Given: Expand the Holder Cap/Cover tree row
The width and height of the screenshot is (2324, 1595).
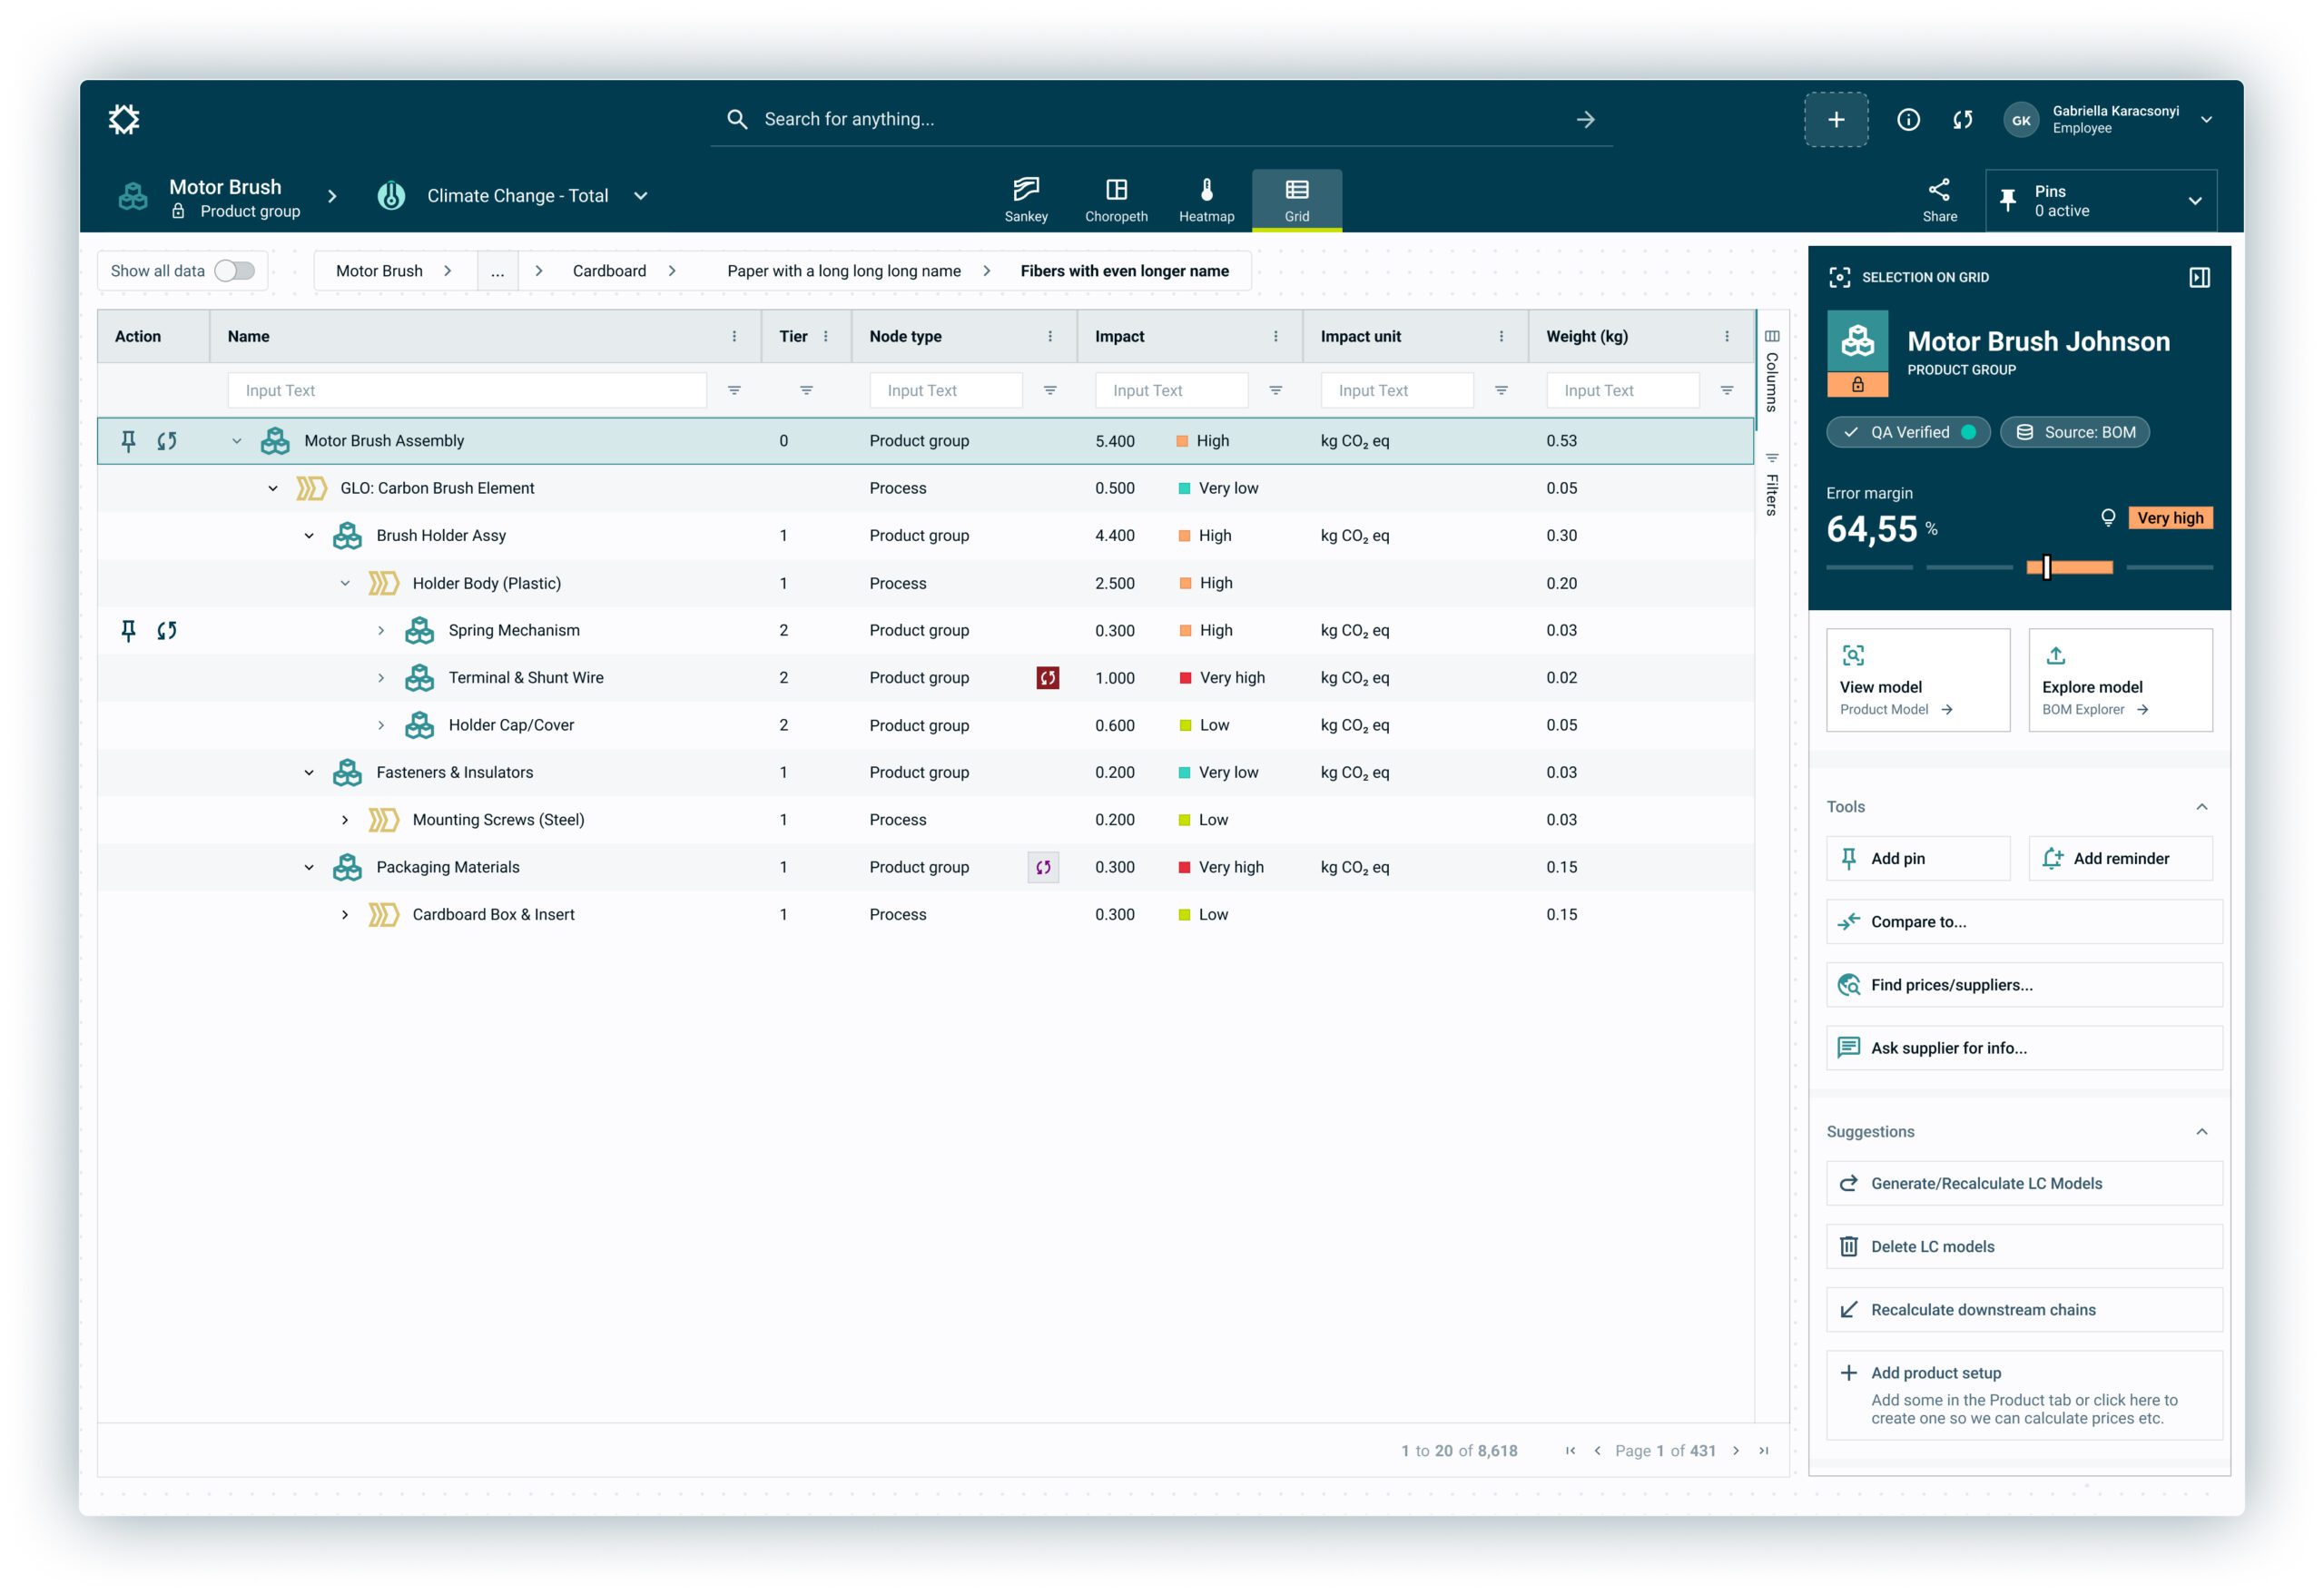Looking at the screenshot, I should point(381,725).
